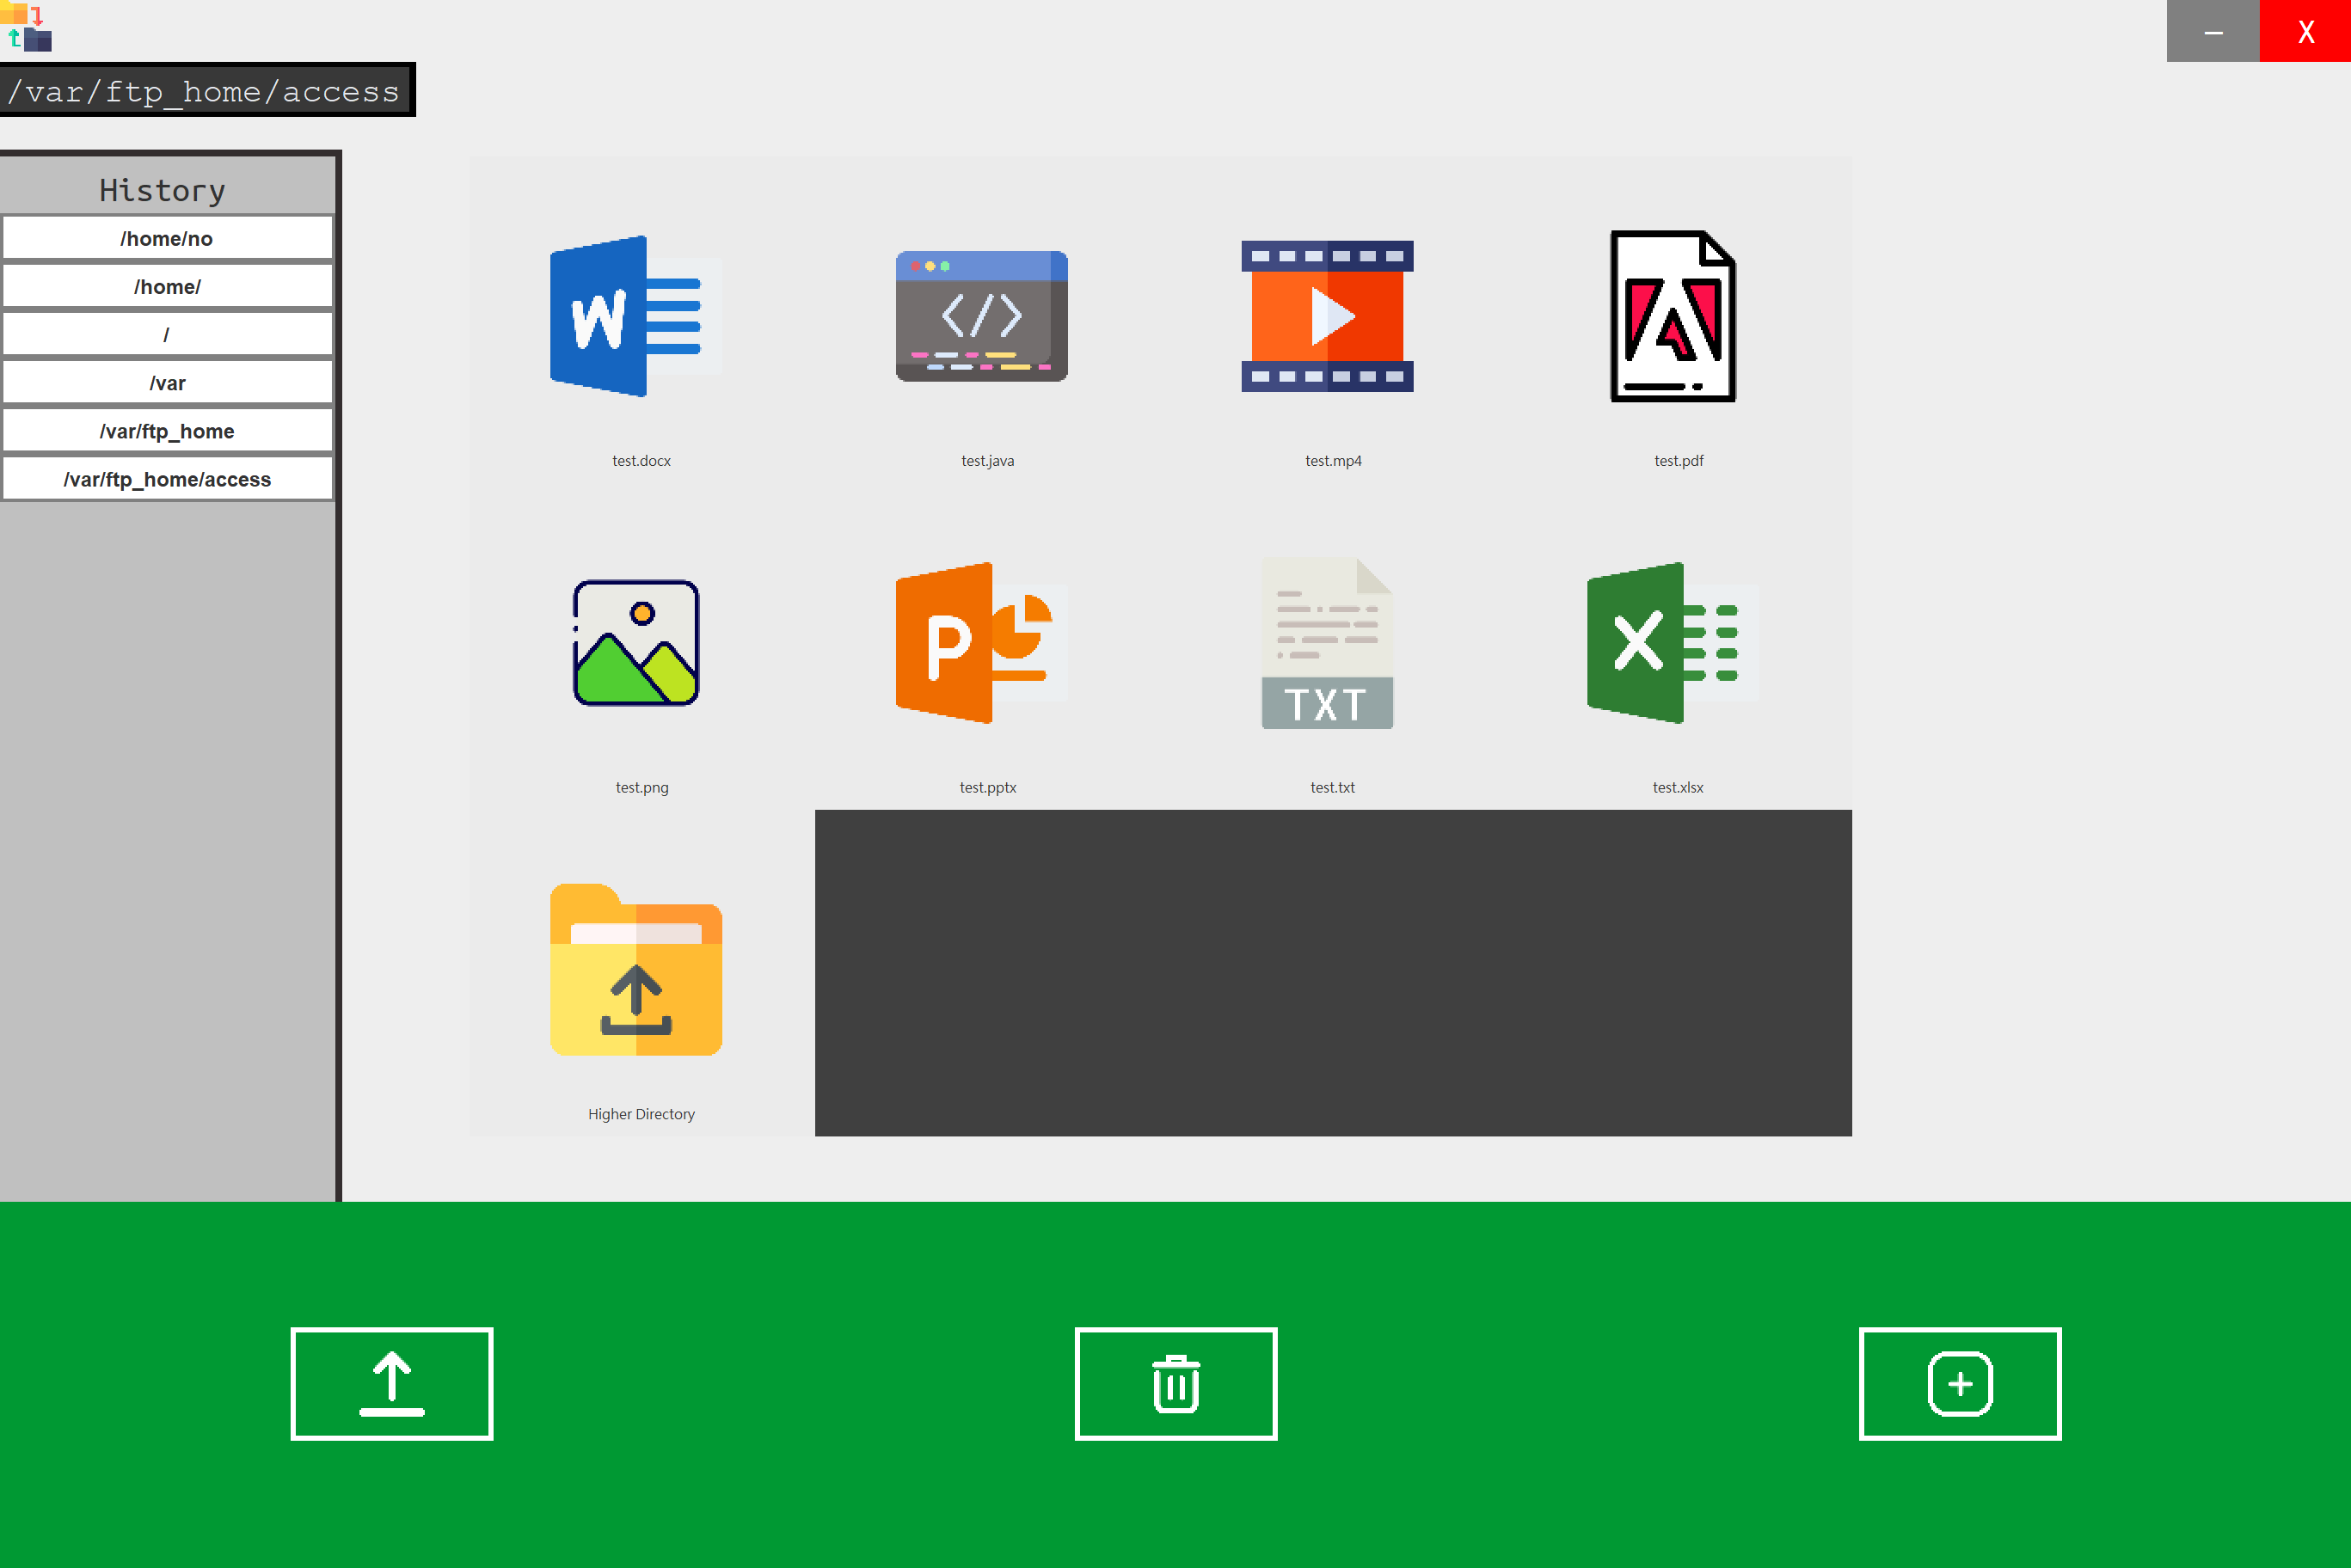Image resolution: width=2351 pixels, height=1568 pixels.
Task: Open the test.xlsx Excel file icon
Action: click(x=1673, y=643)
